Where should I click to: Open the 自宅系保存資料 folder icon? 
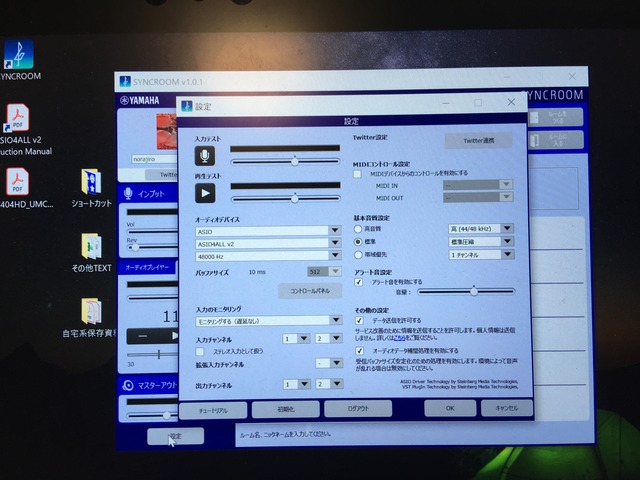click(x=91, y=312)
